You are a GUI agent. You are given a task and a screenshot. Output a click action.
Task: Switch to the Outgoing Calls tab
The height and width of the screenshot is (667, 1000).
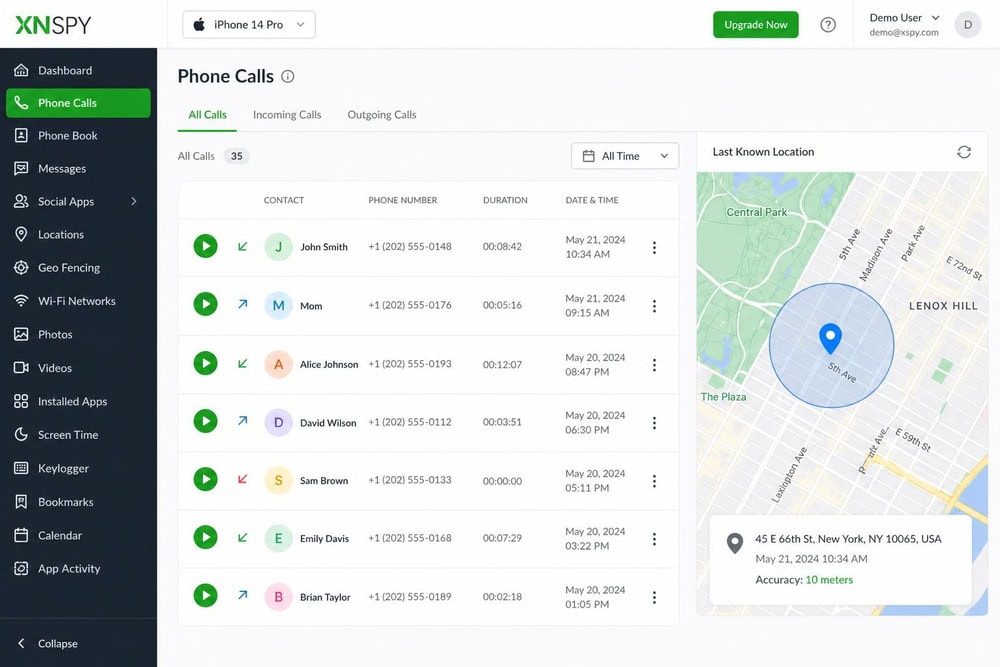point(381,115)
